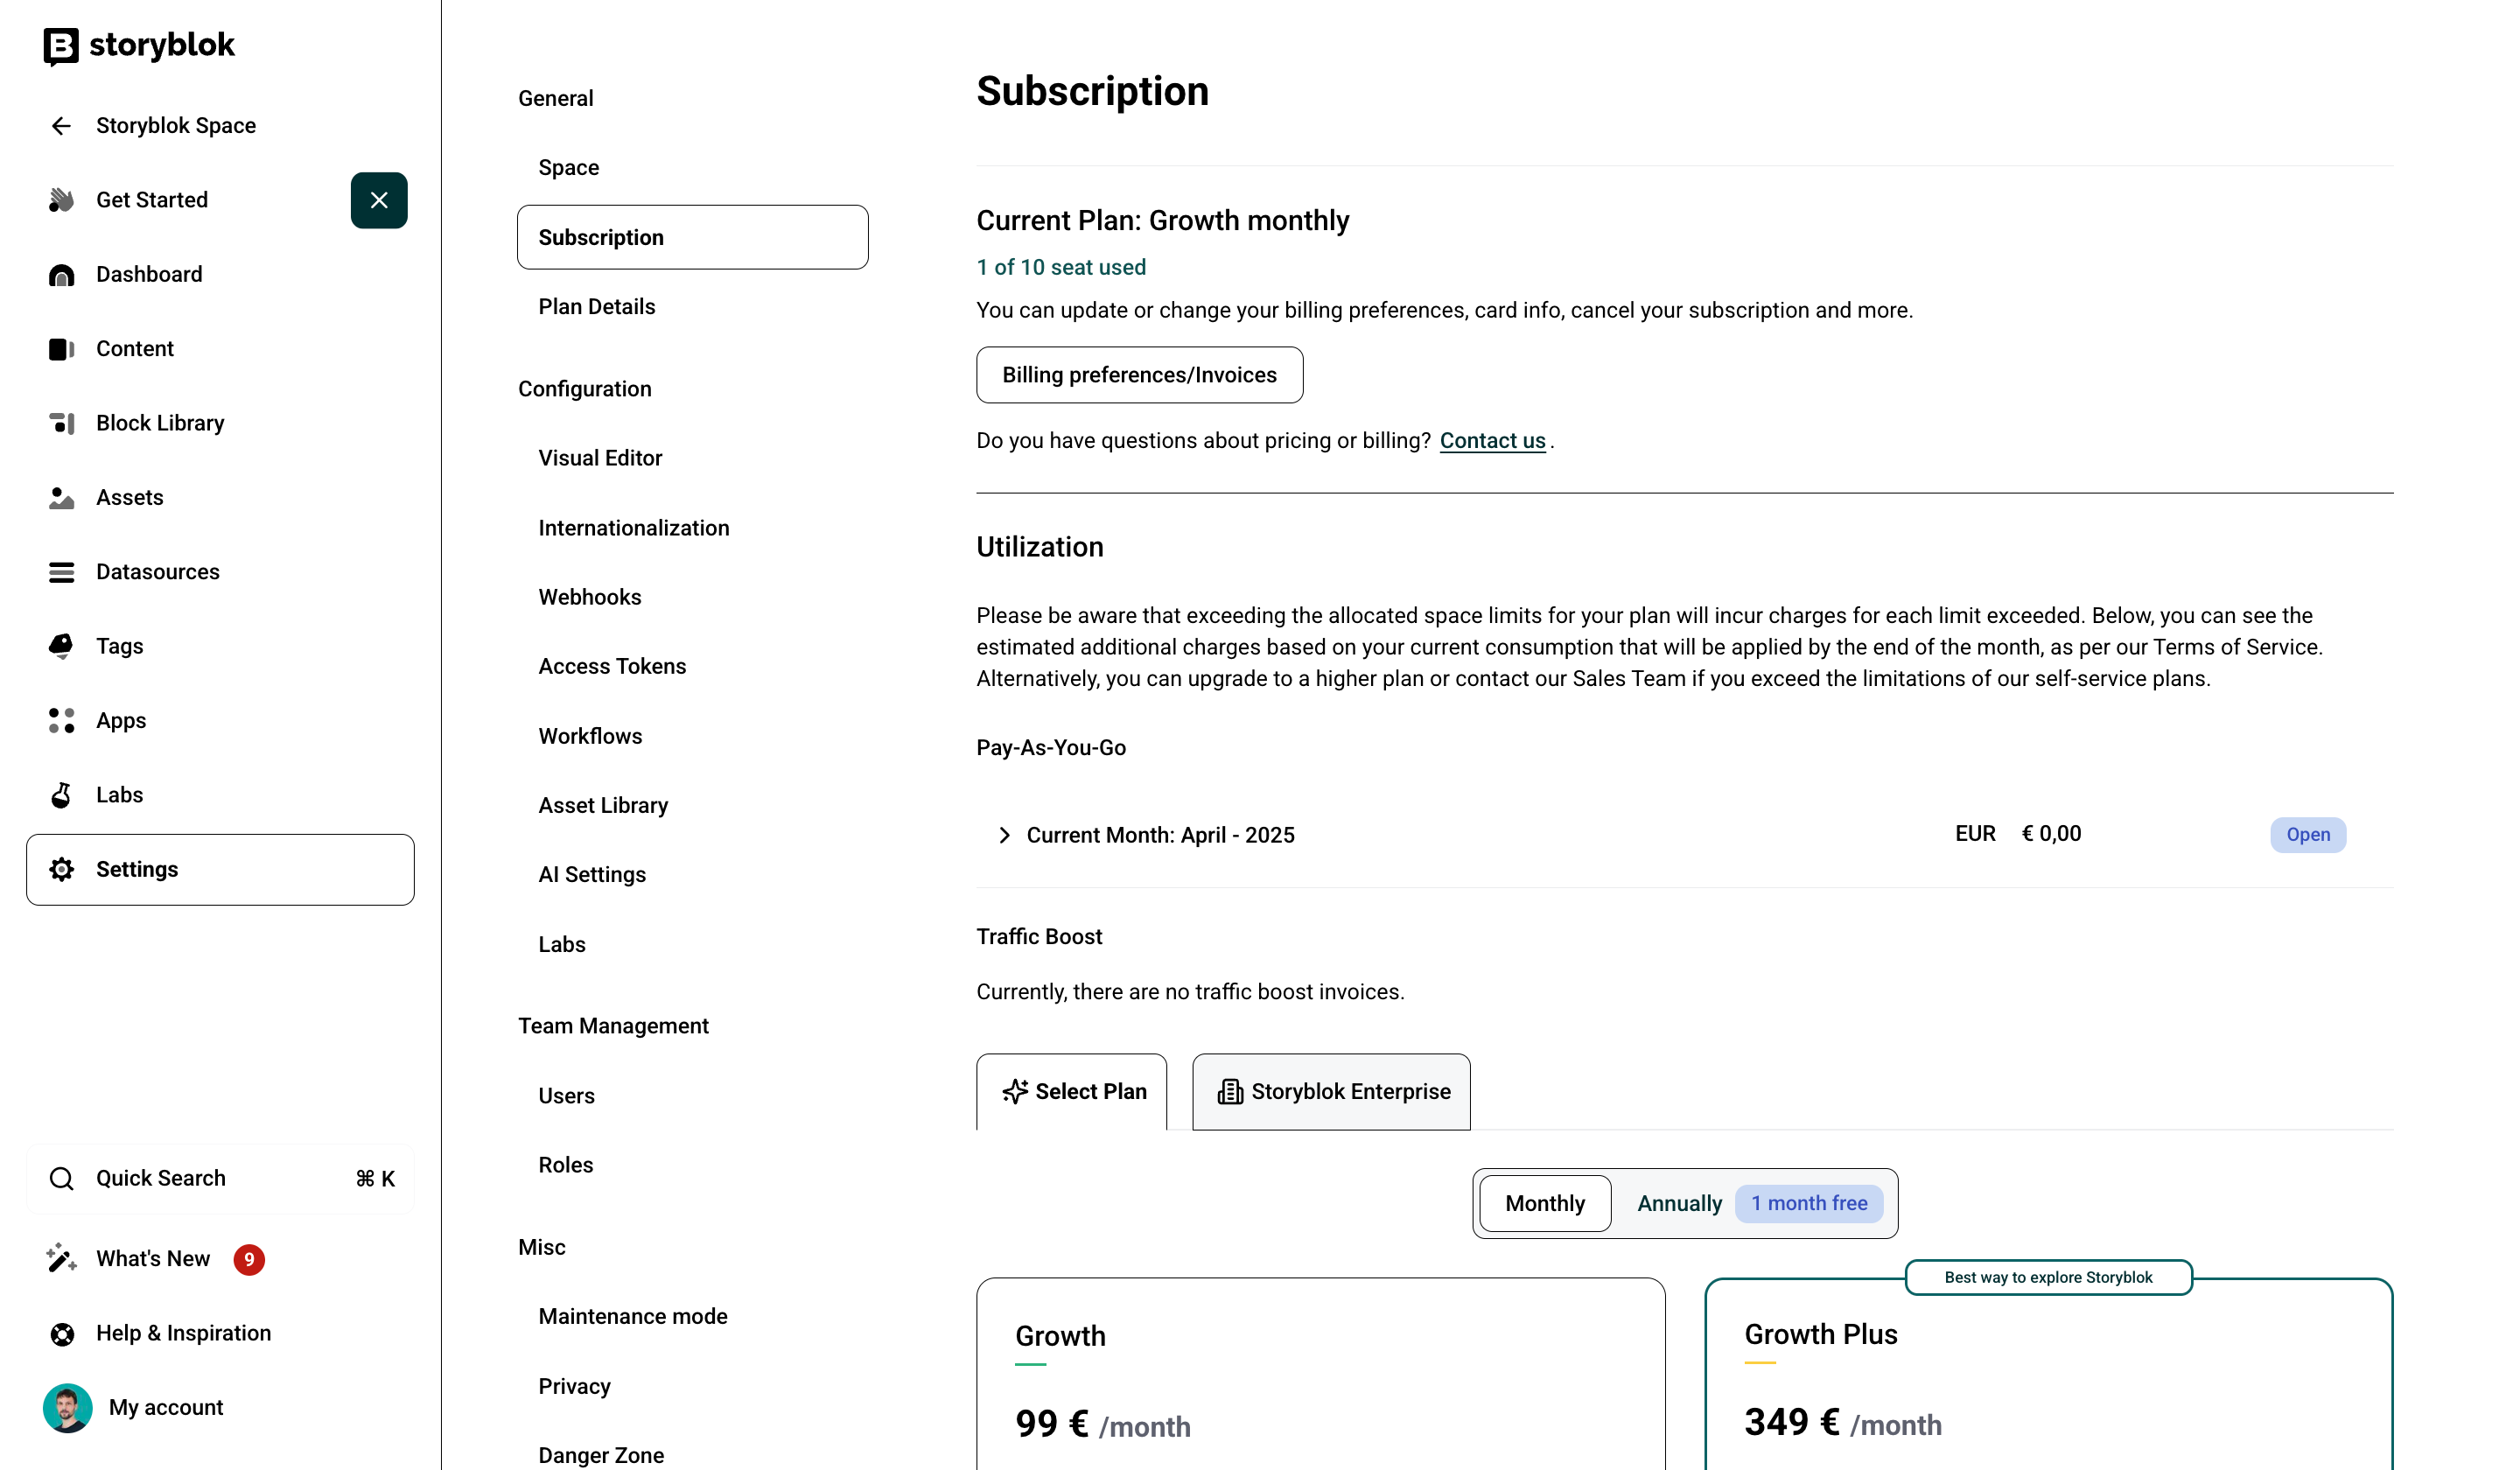Image resolution: width=2520 pixels, height=1470 pixels.
Task: Click the My account avatar picture
Action: click(x=67, y=1408)
